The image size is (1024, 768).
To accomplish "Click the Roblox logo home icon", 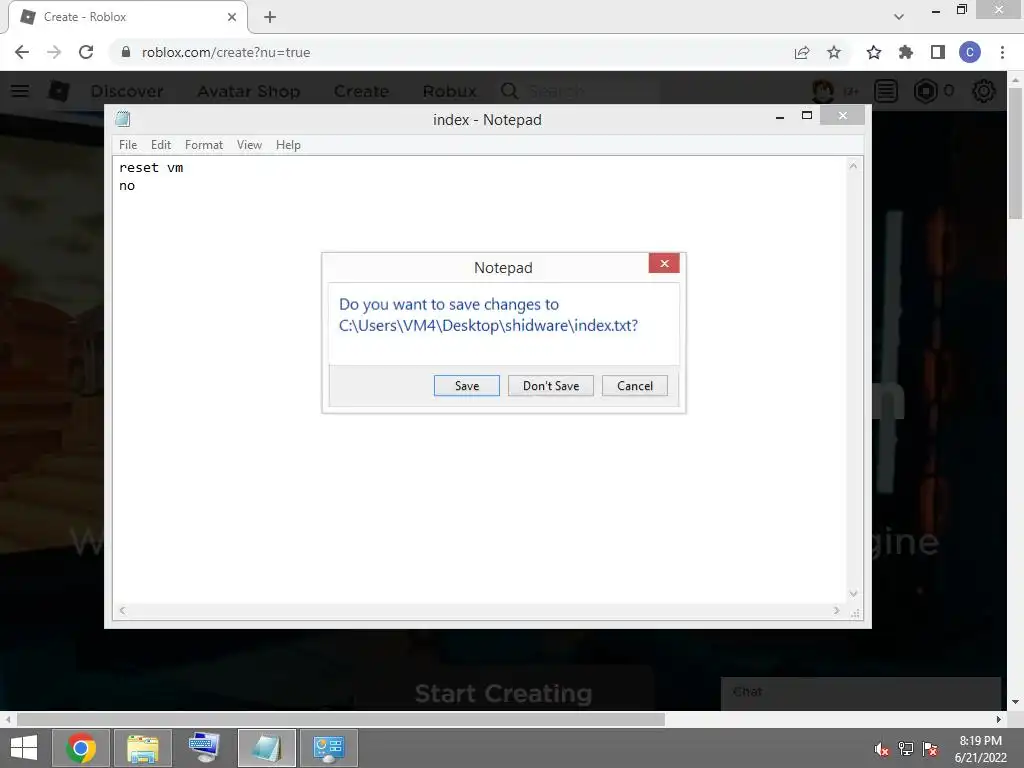I will 59,91.
